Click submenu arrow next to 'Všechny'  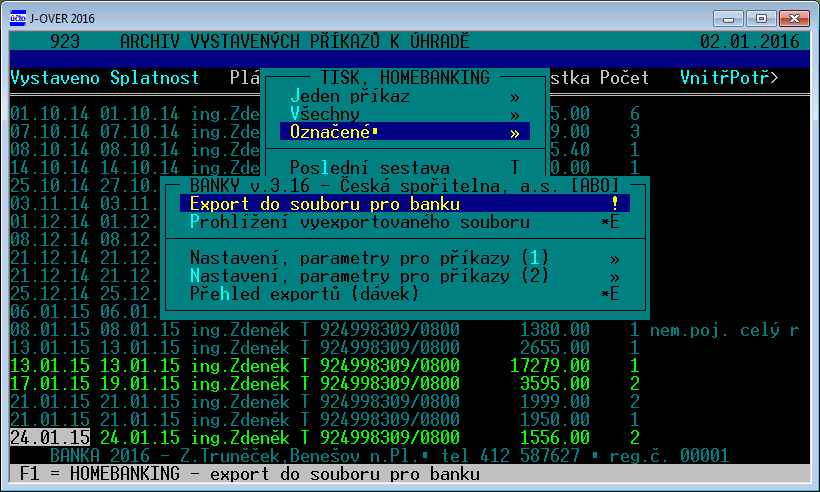(515, 115)
